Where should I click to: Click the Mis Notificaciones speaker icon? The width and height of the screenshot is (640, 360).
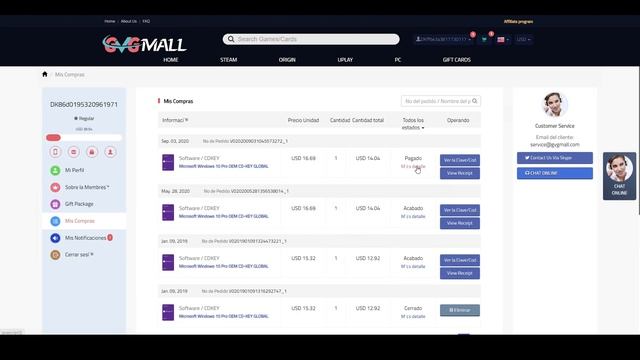[55, 238]
